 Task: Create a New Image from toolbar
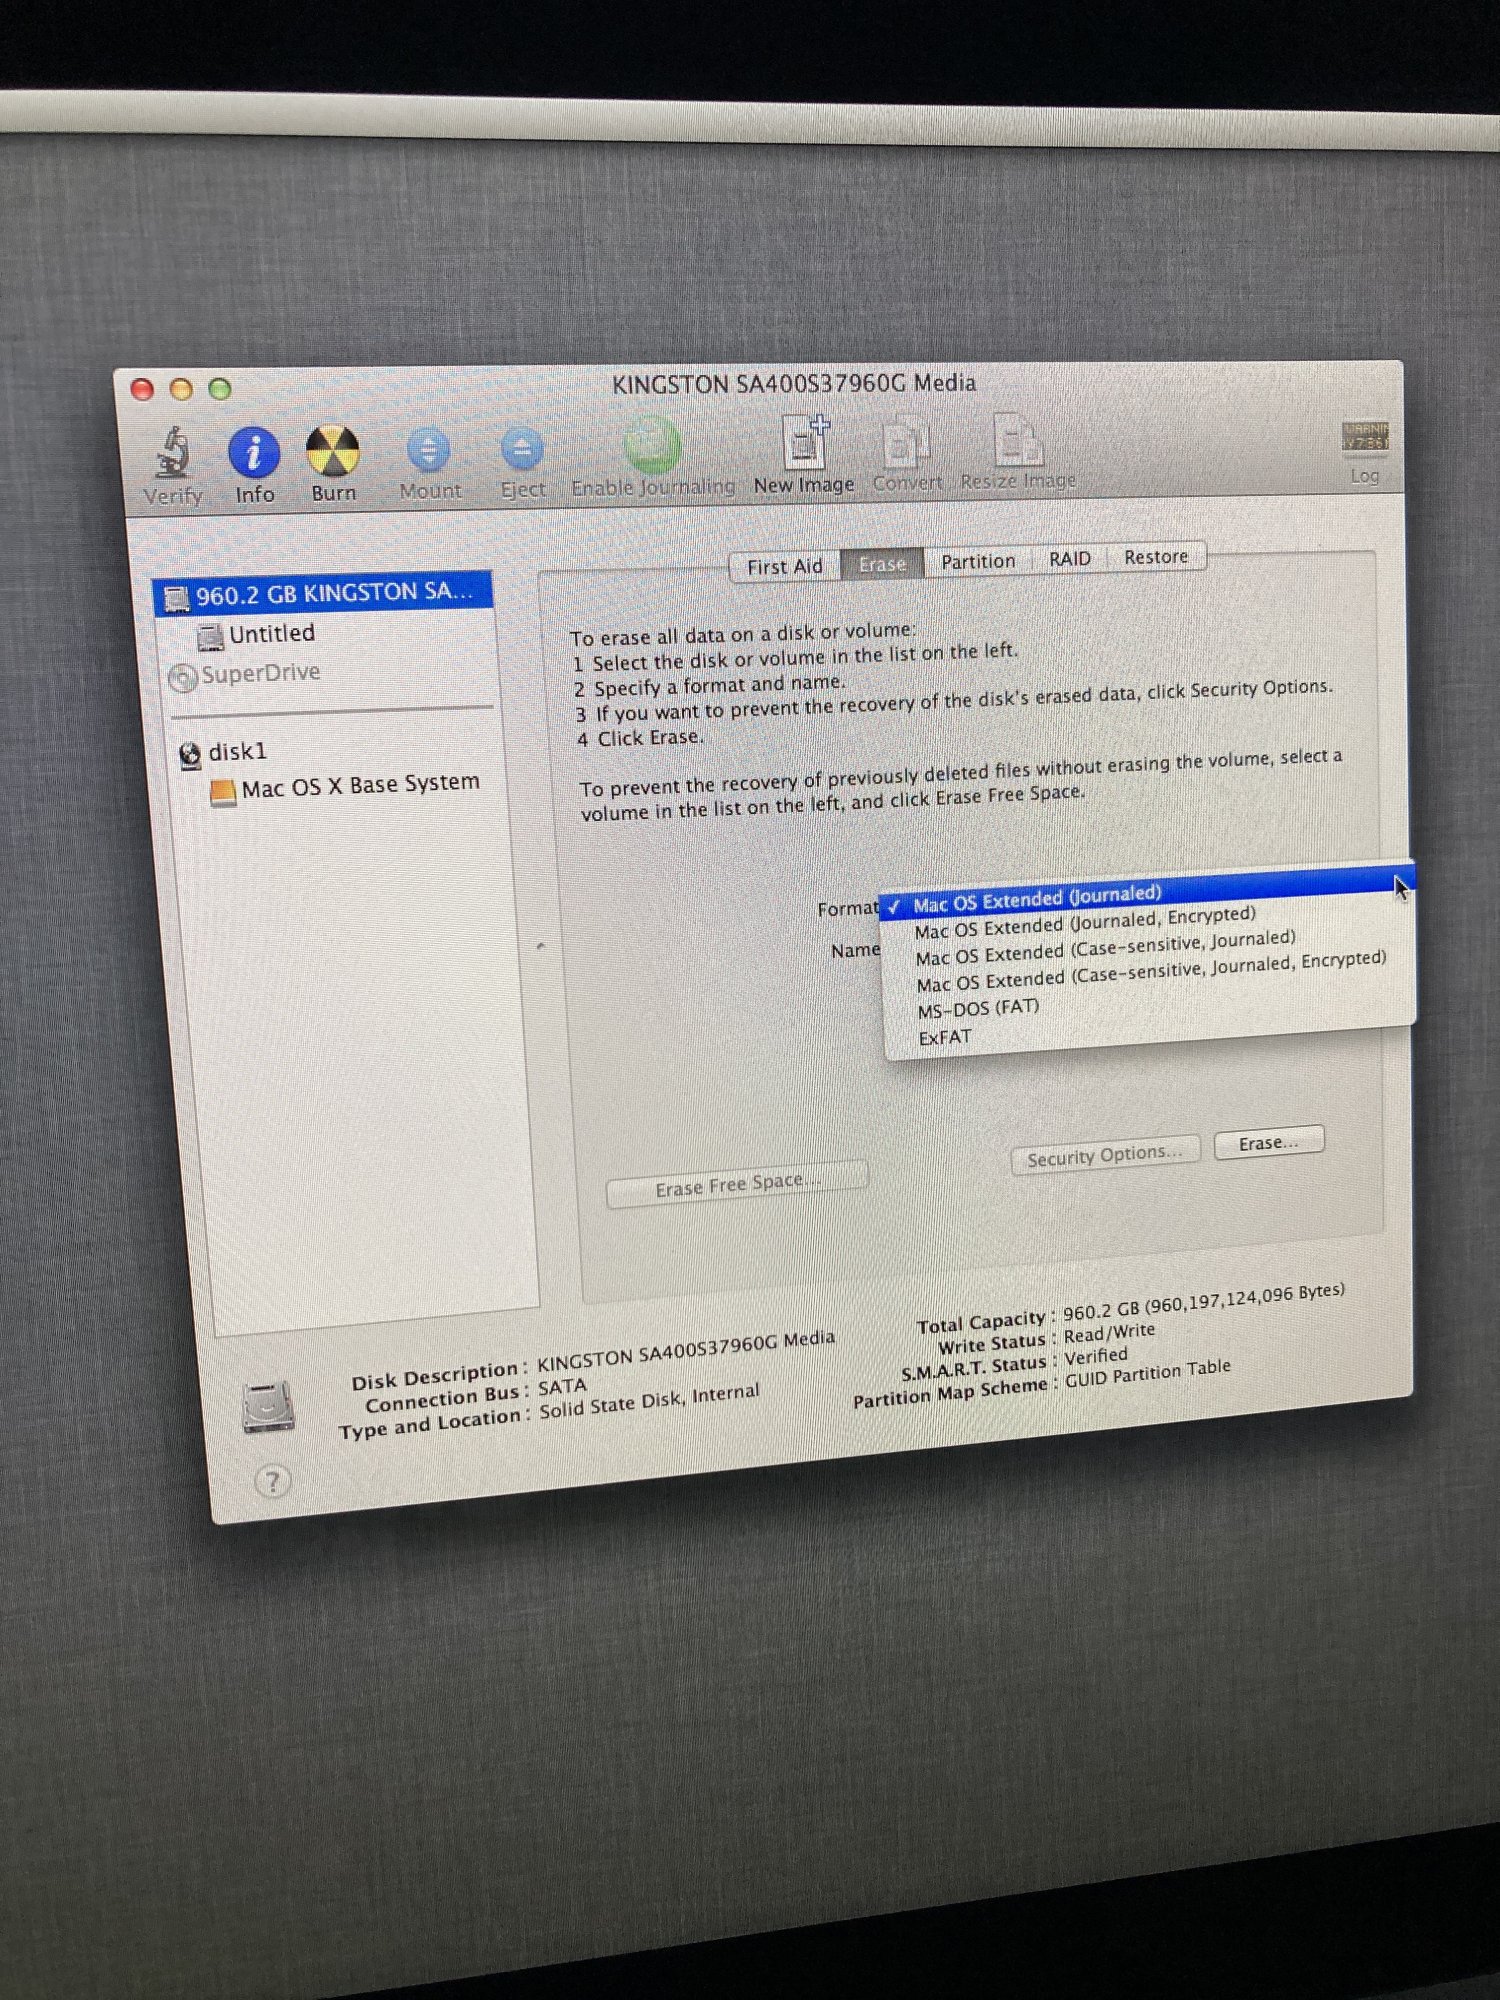[805, 442]
